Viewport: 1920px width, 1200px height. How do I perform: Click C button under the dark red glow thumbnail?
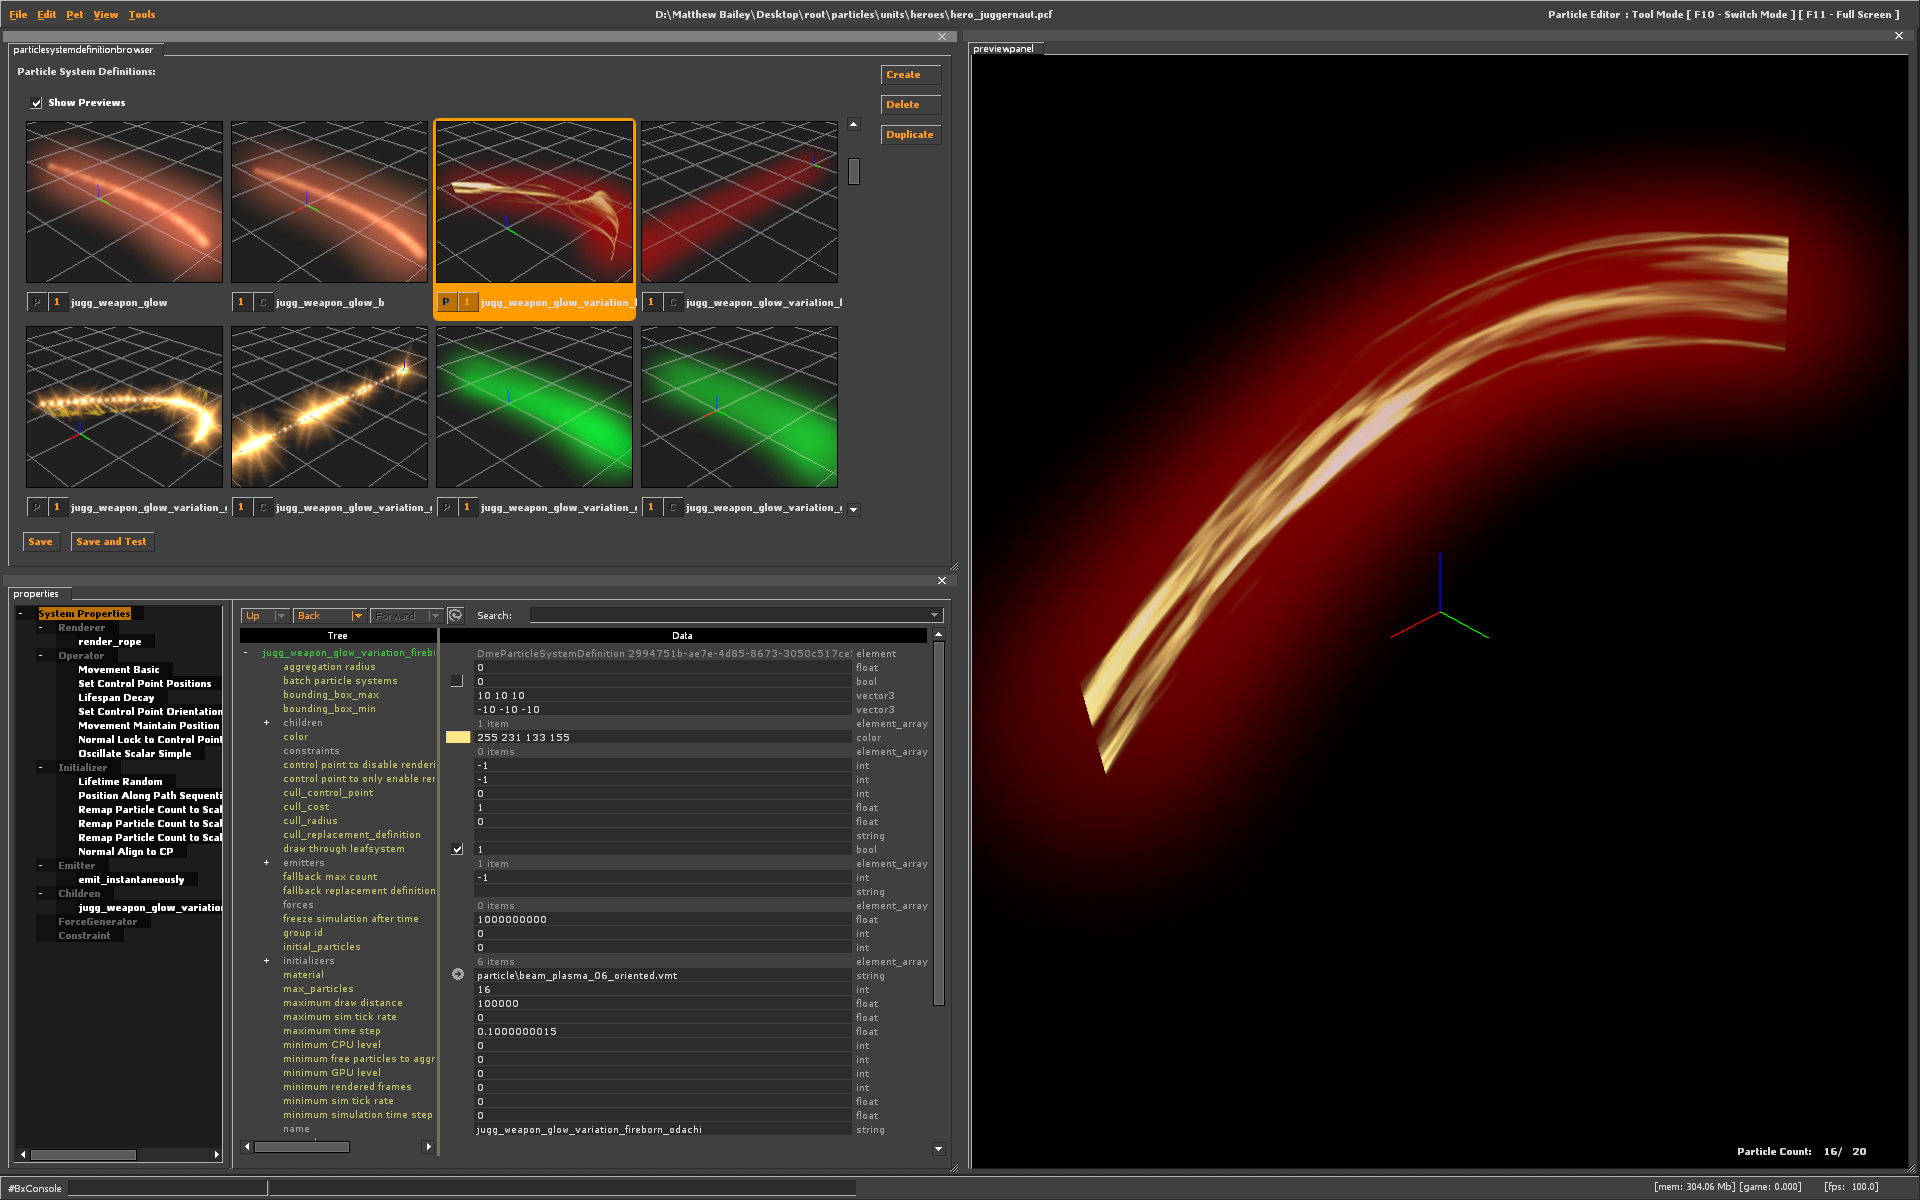tap(673, 302)
